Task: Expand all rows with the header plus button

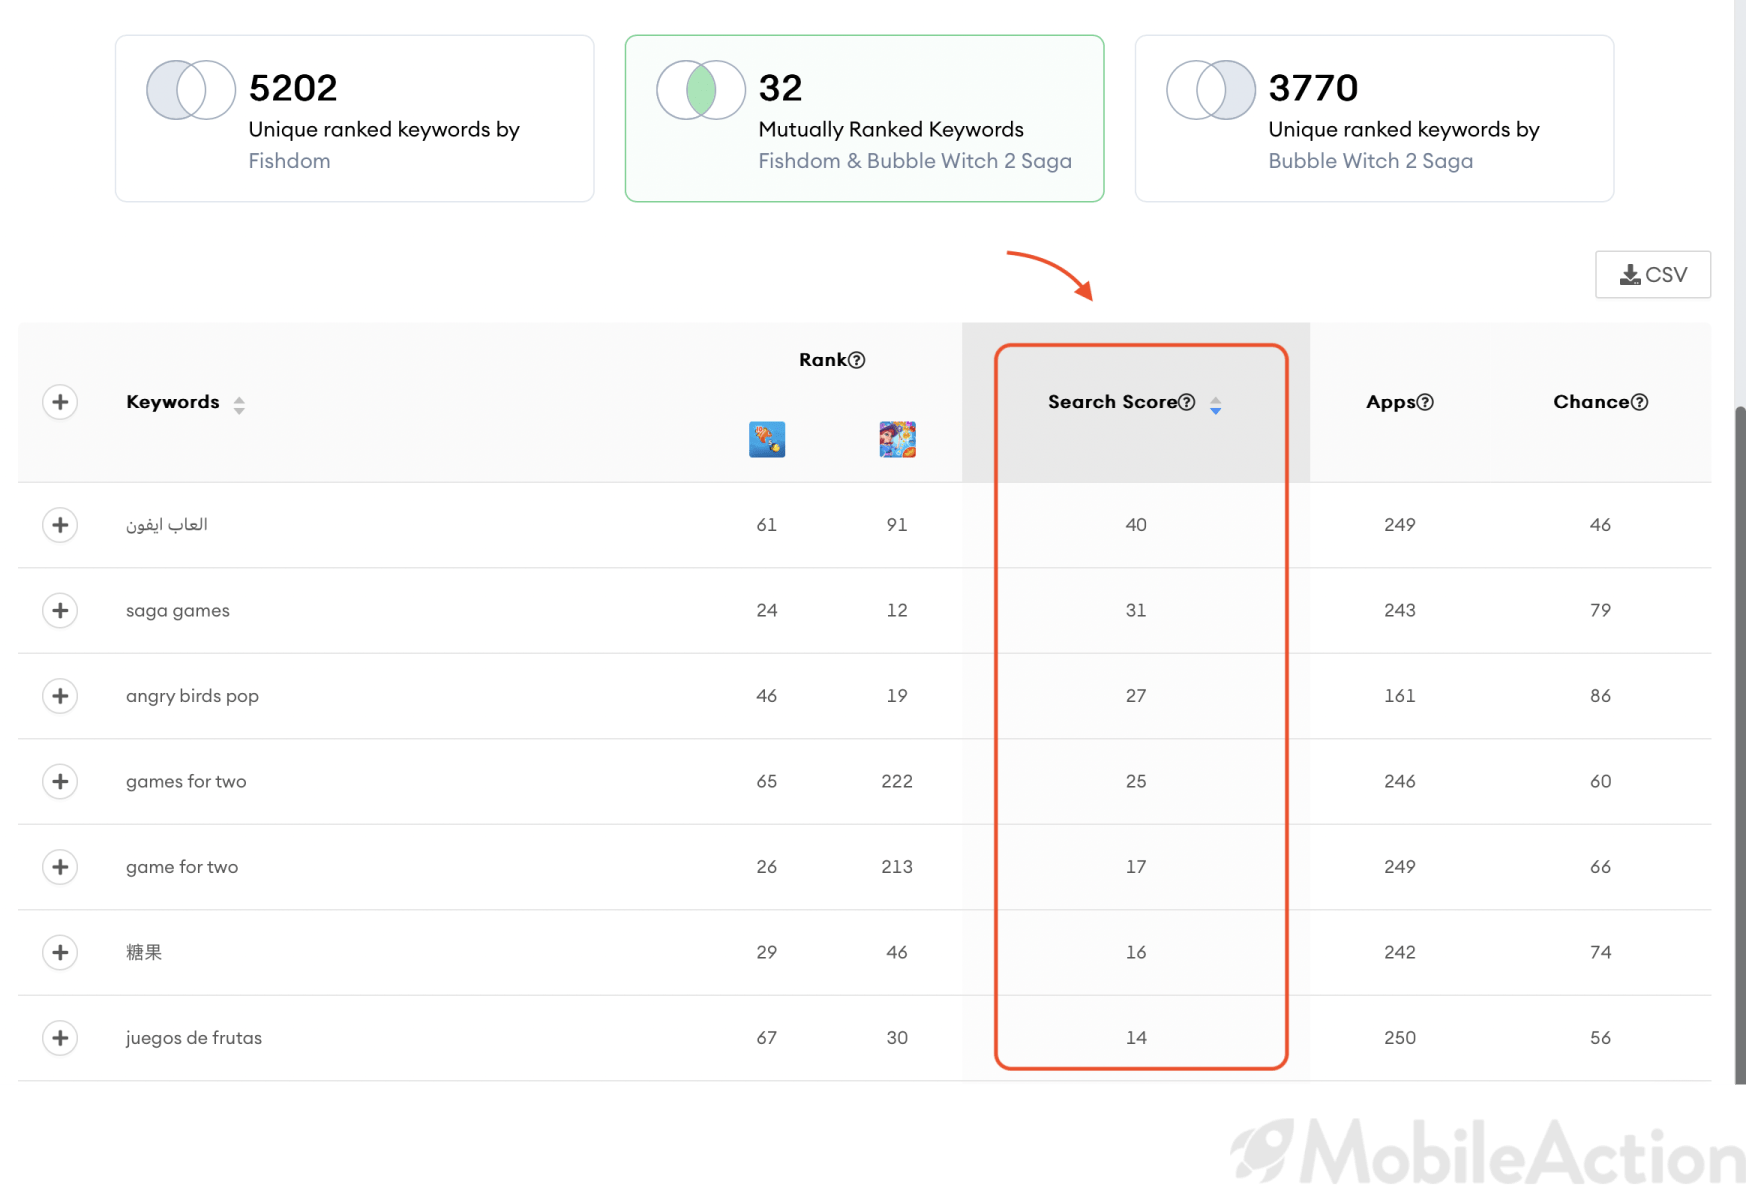Action: tap(60, 402)
